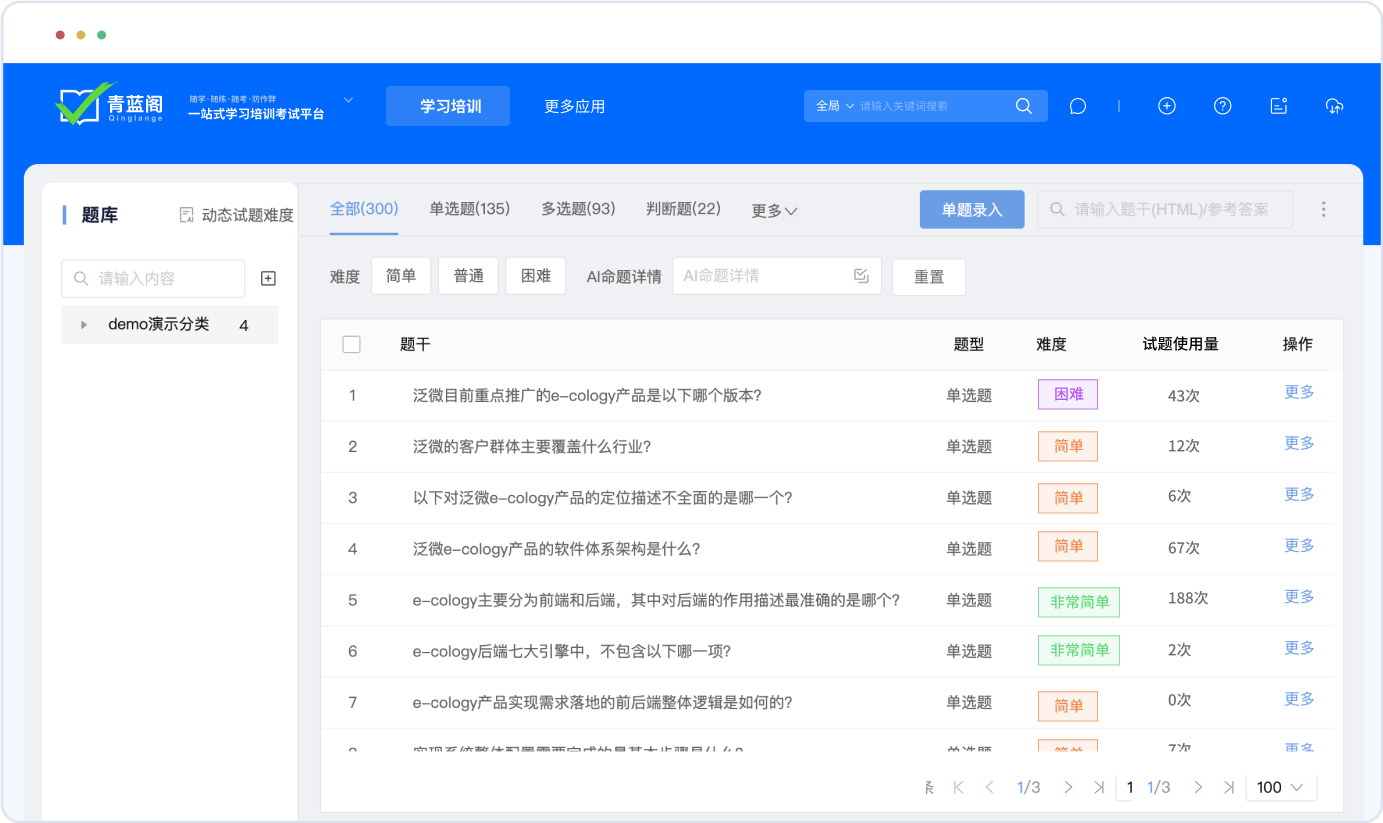Click the plus circle add icon

click(x=1166, y=106)
